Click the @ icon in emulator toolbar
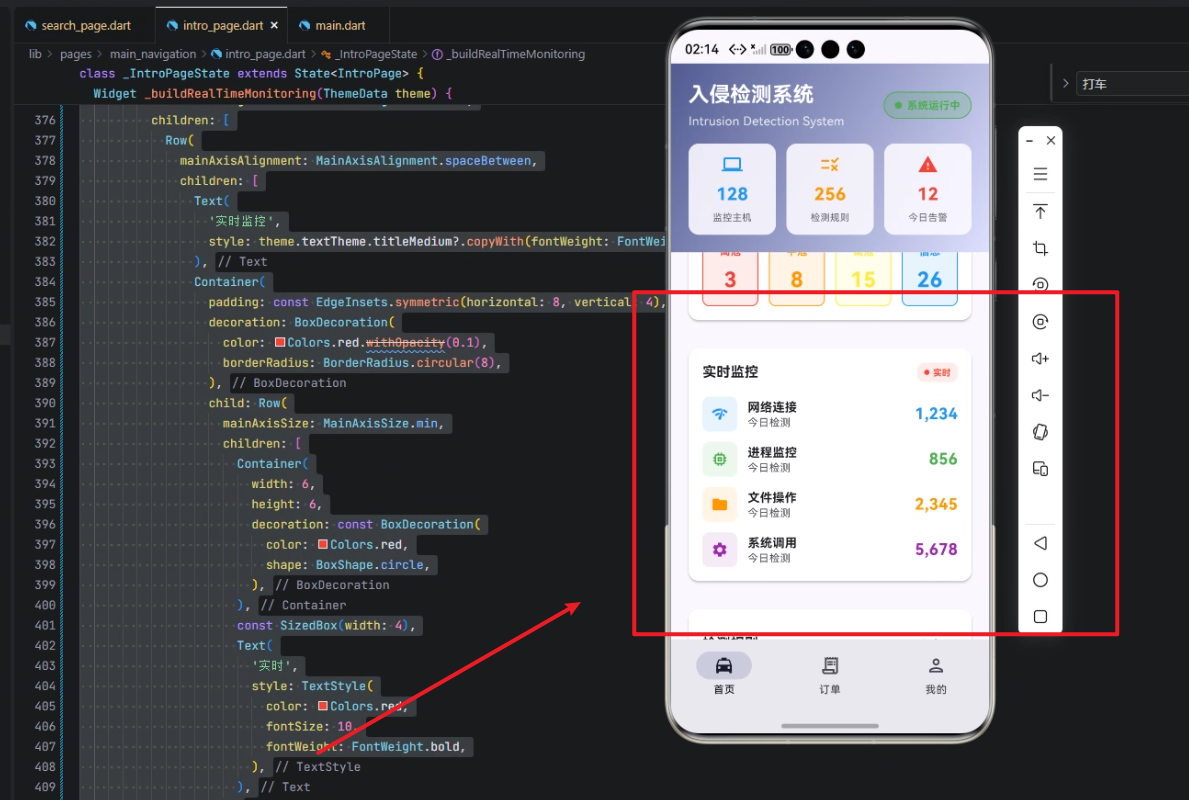1189x800 pixels. click(1040, 322)
